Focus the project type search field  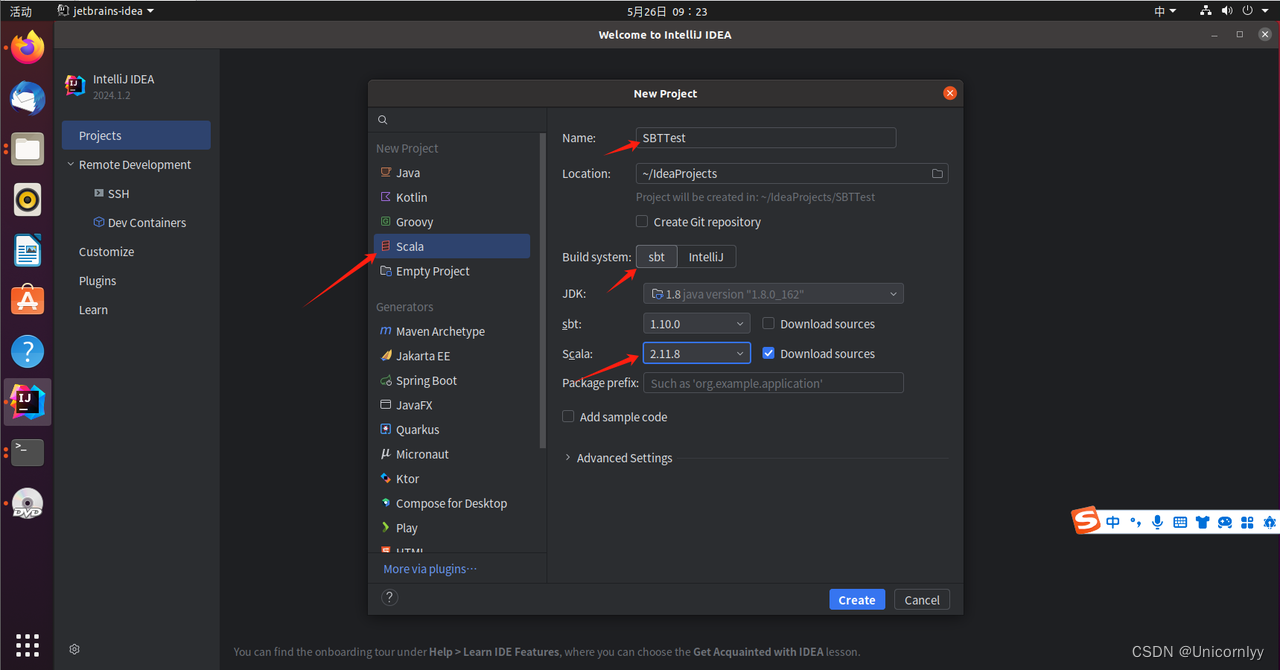pyautogui.click(x=458, y=120)
